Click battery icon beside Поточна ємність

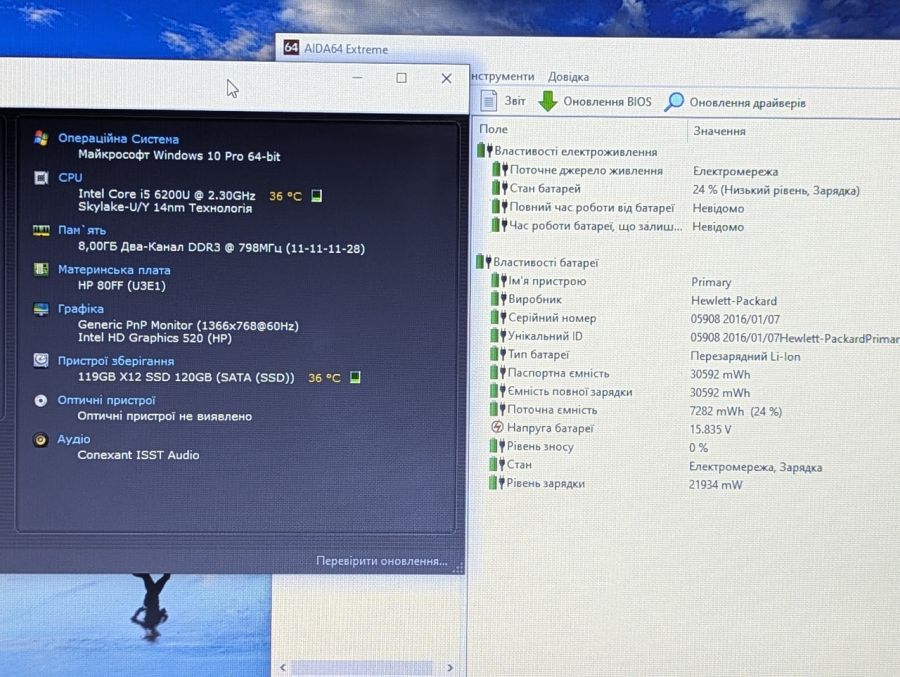click(498, 409)
